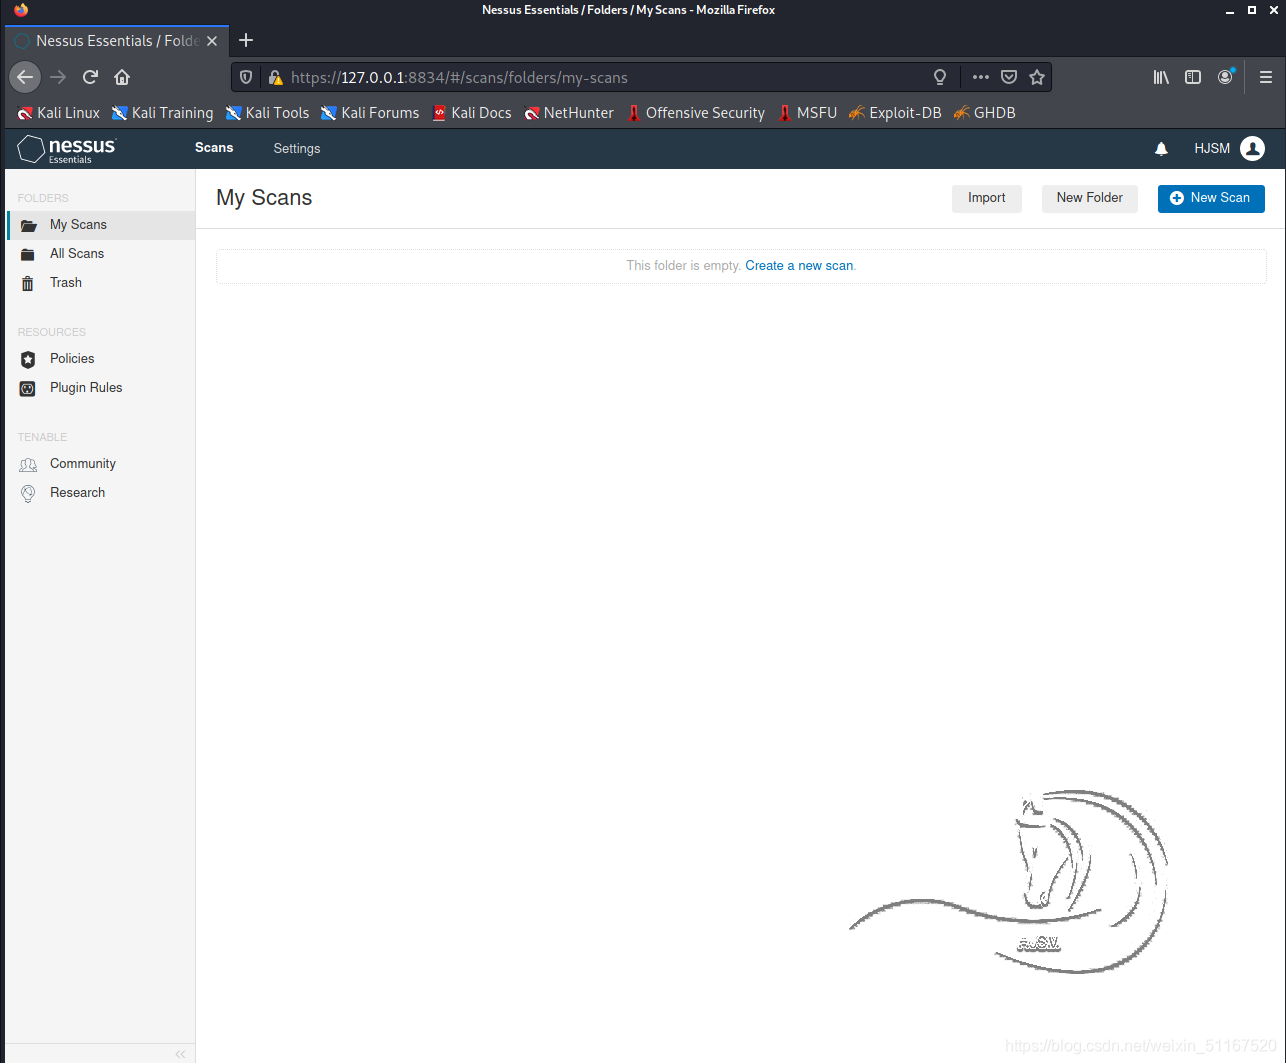Click the Plugin Rules icon
The height and width of the screenshot is (1064, 1286).
pyautogui.click(x=28, y=388)
